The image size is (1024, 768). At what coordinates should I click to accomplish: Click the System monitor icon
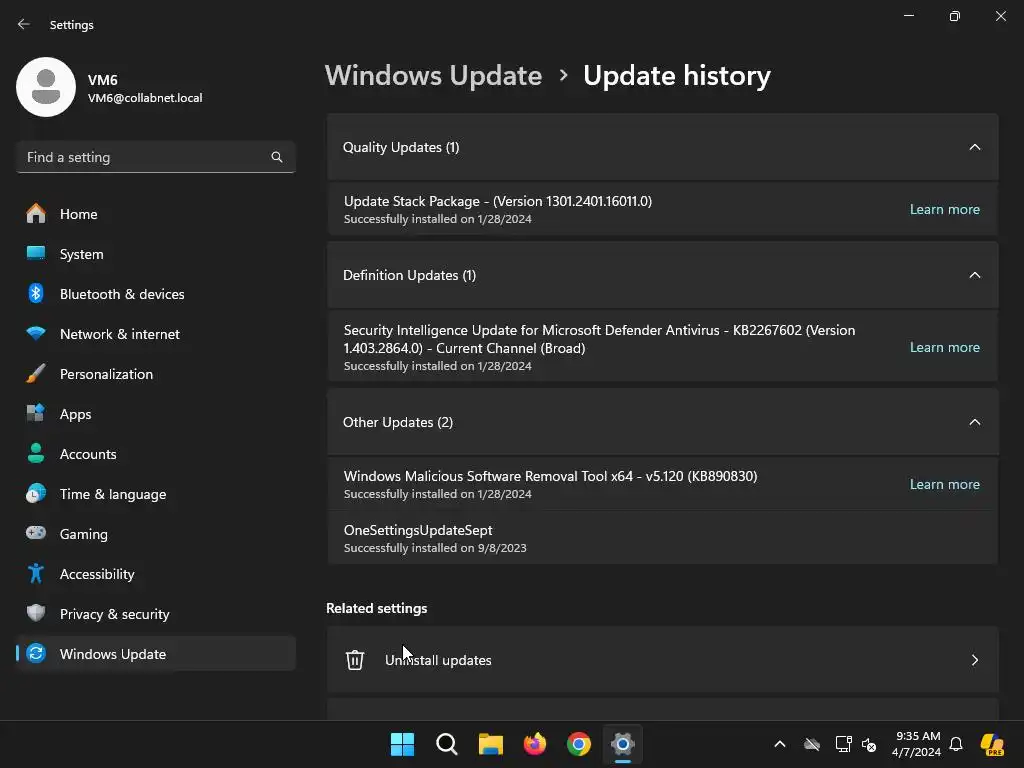(x=36, y=253)
